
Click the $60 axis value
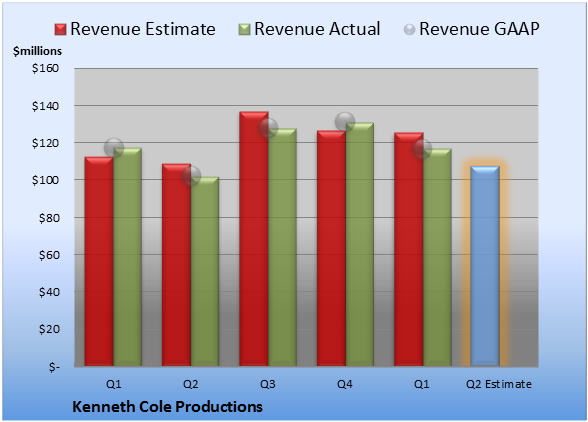coord(49,255)
